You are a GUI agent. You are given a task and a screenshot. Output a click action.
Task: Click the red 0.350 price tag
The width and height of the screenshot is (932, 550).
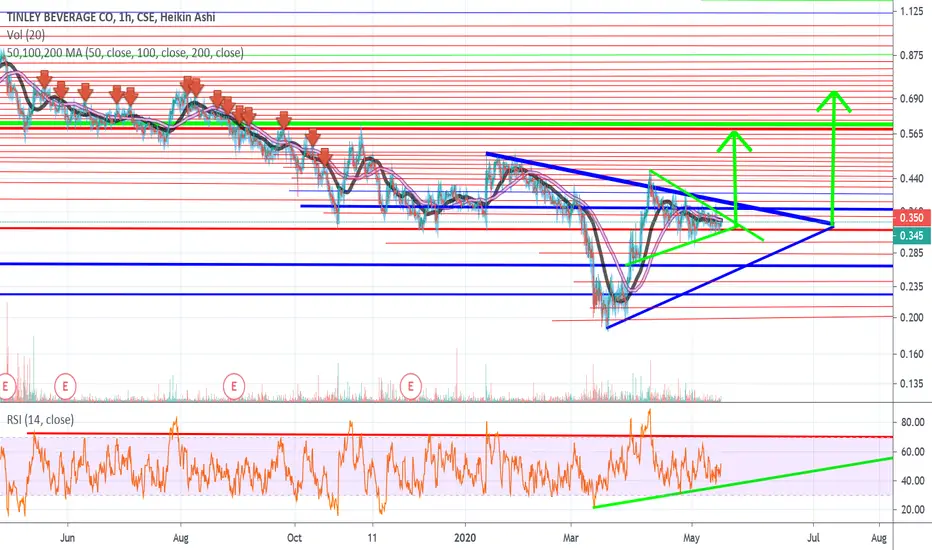click(911, 218)
